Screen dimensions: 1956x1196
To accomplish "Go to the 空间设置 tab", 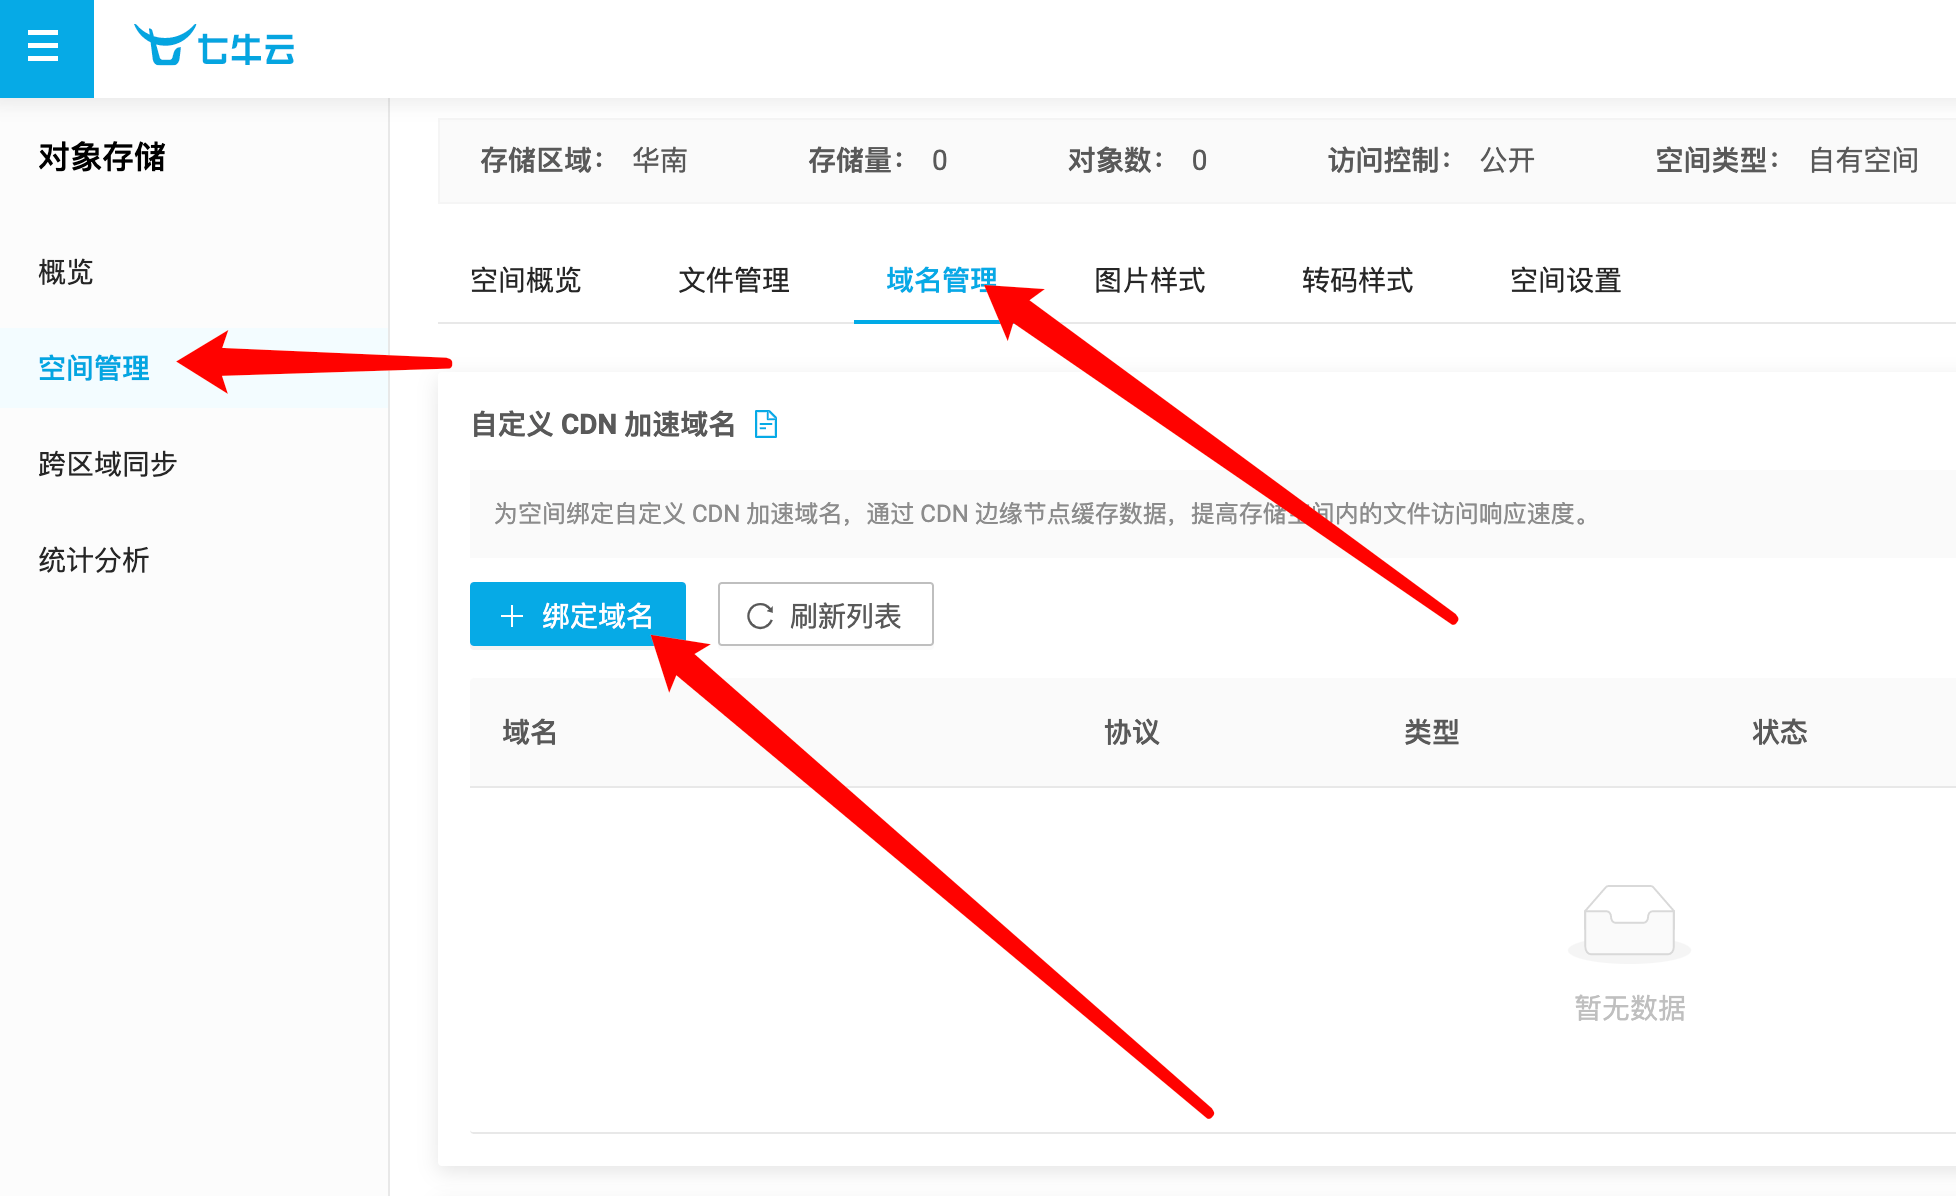I will coord(1565,280).
